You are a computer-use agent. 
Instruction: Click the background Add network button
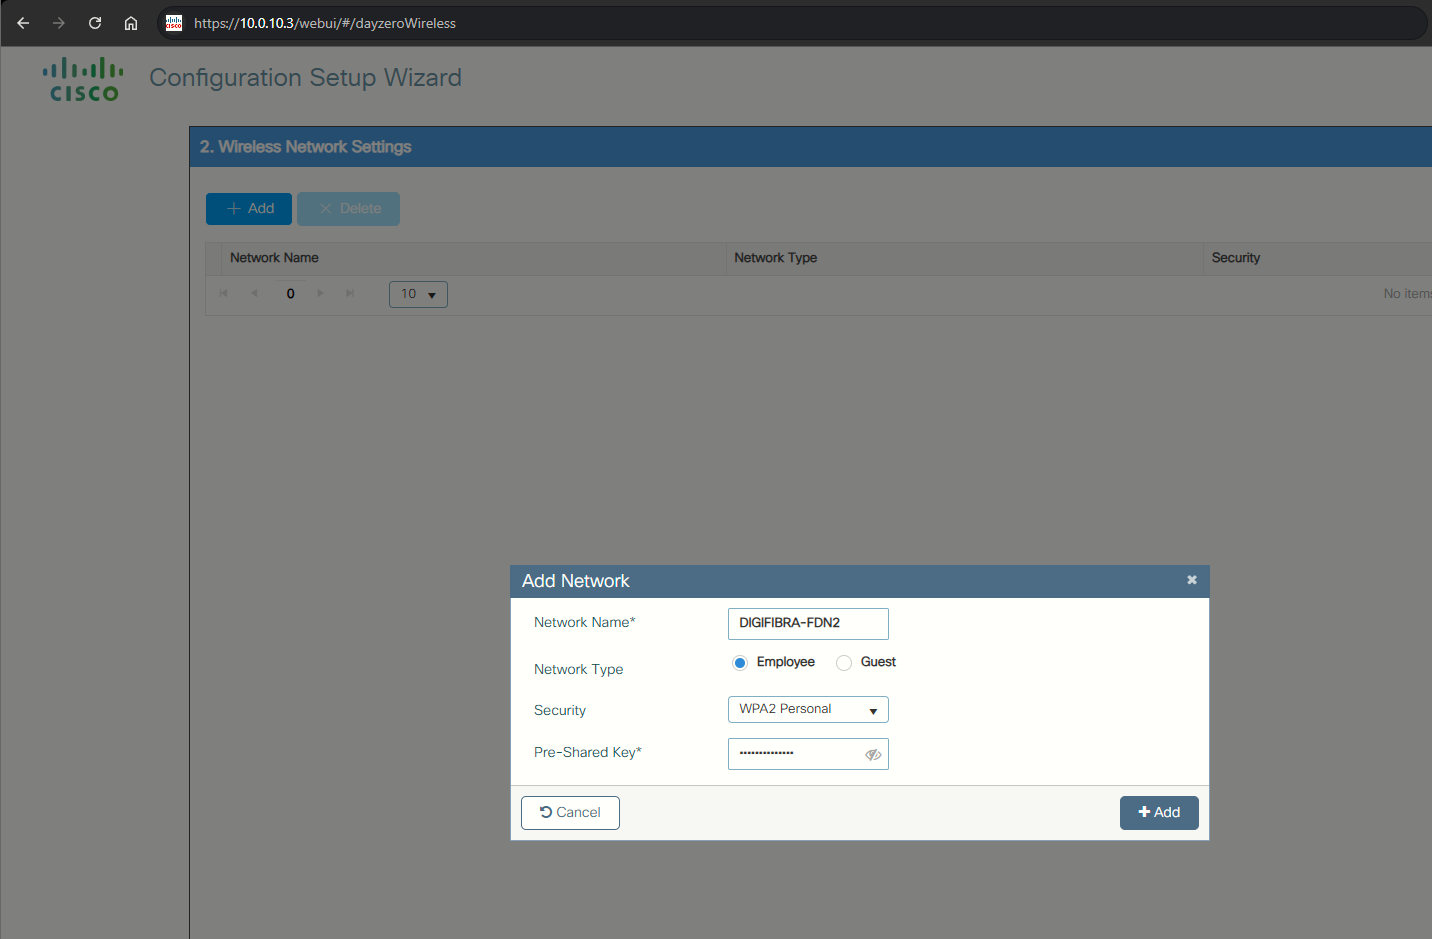pos(249,209)
